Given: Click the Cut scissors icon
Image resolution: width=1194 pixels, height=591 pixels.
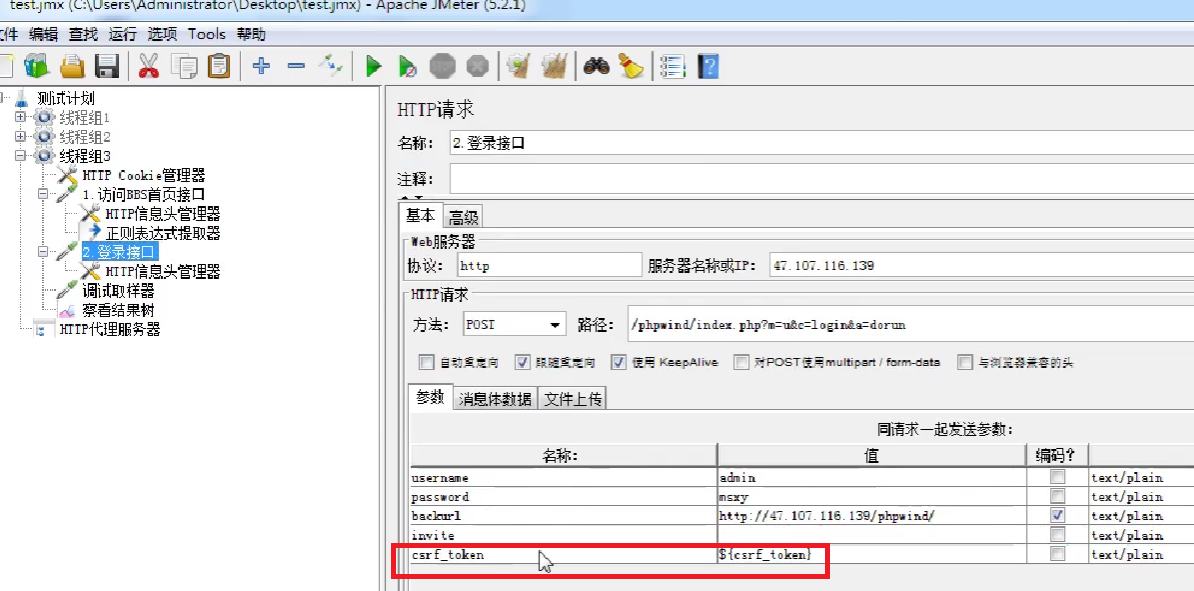Looking at the screenshot, I should point(148,66).
